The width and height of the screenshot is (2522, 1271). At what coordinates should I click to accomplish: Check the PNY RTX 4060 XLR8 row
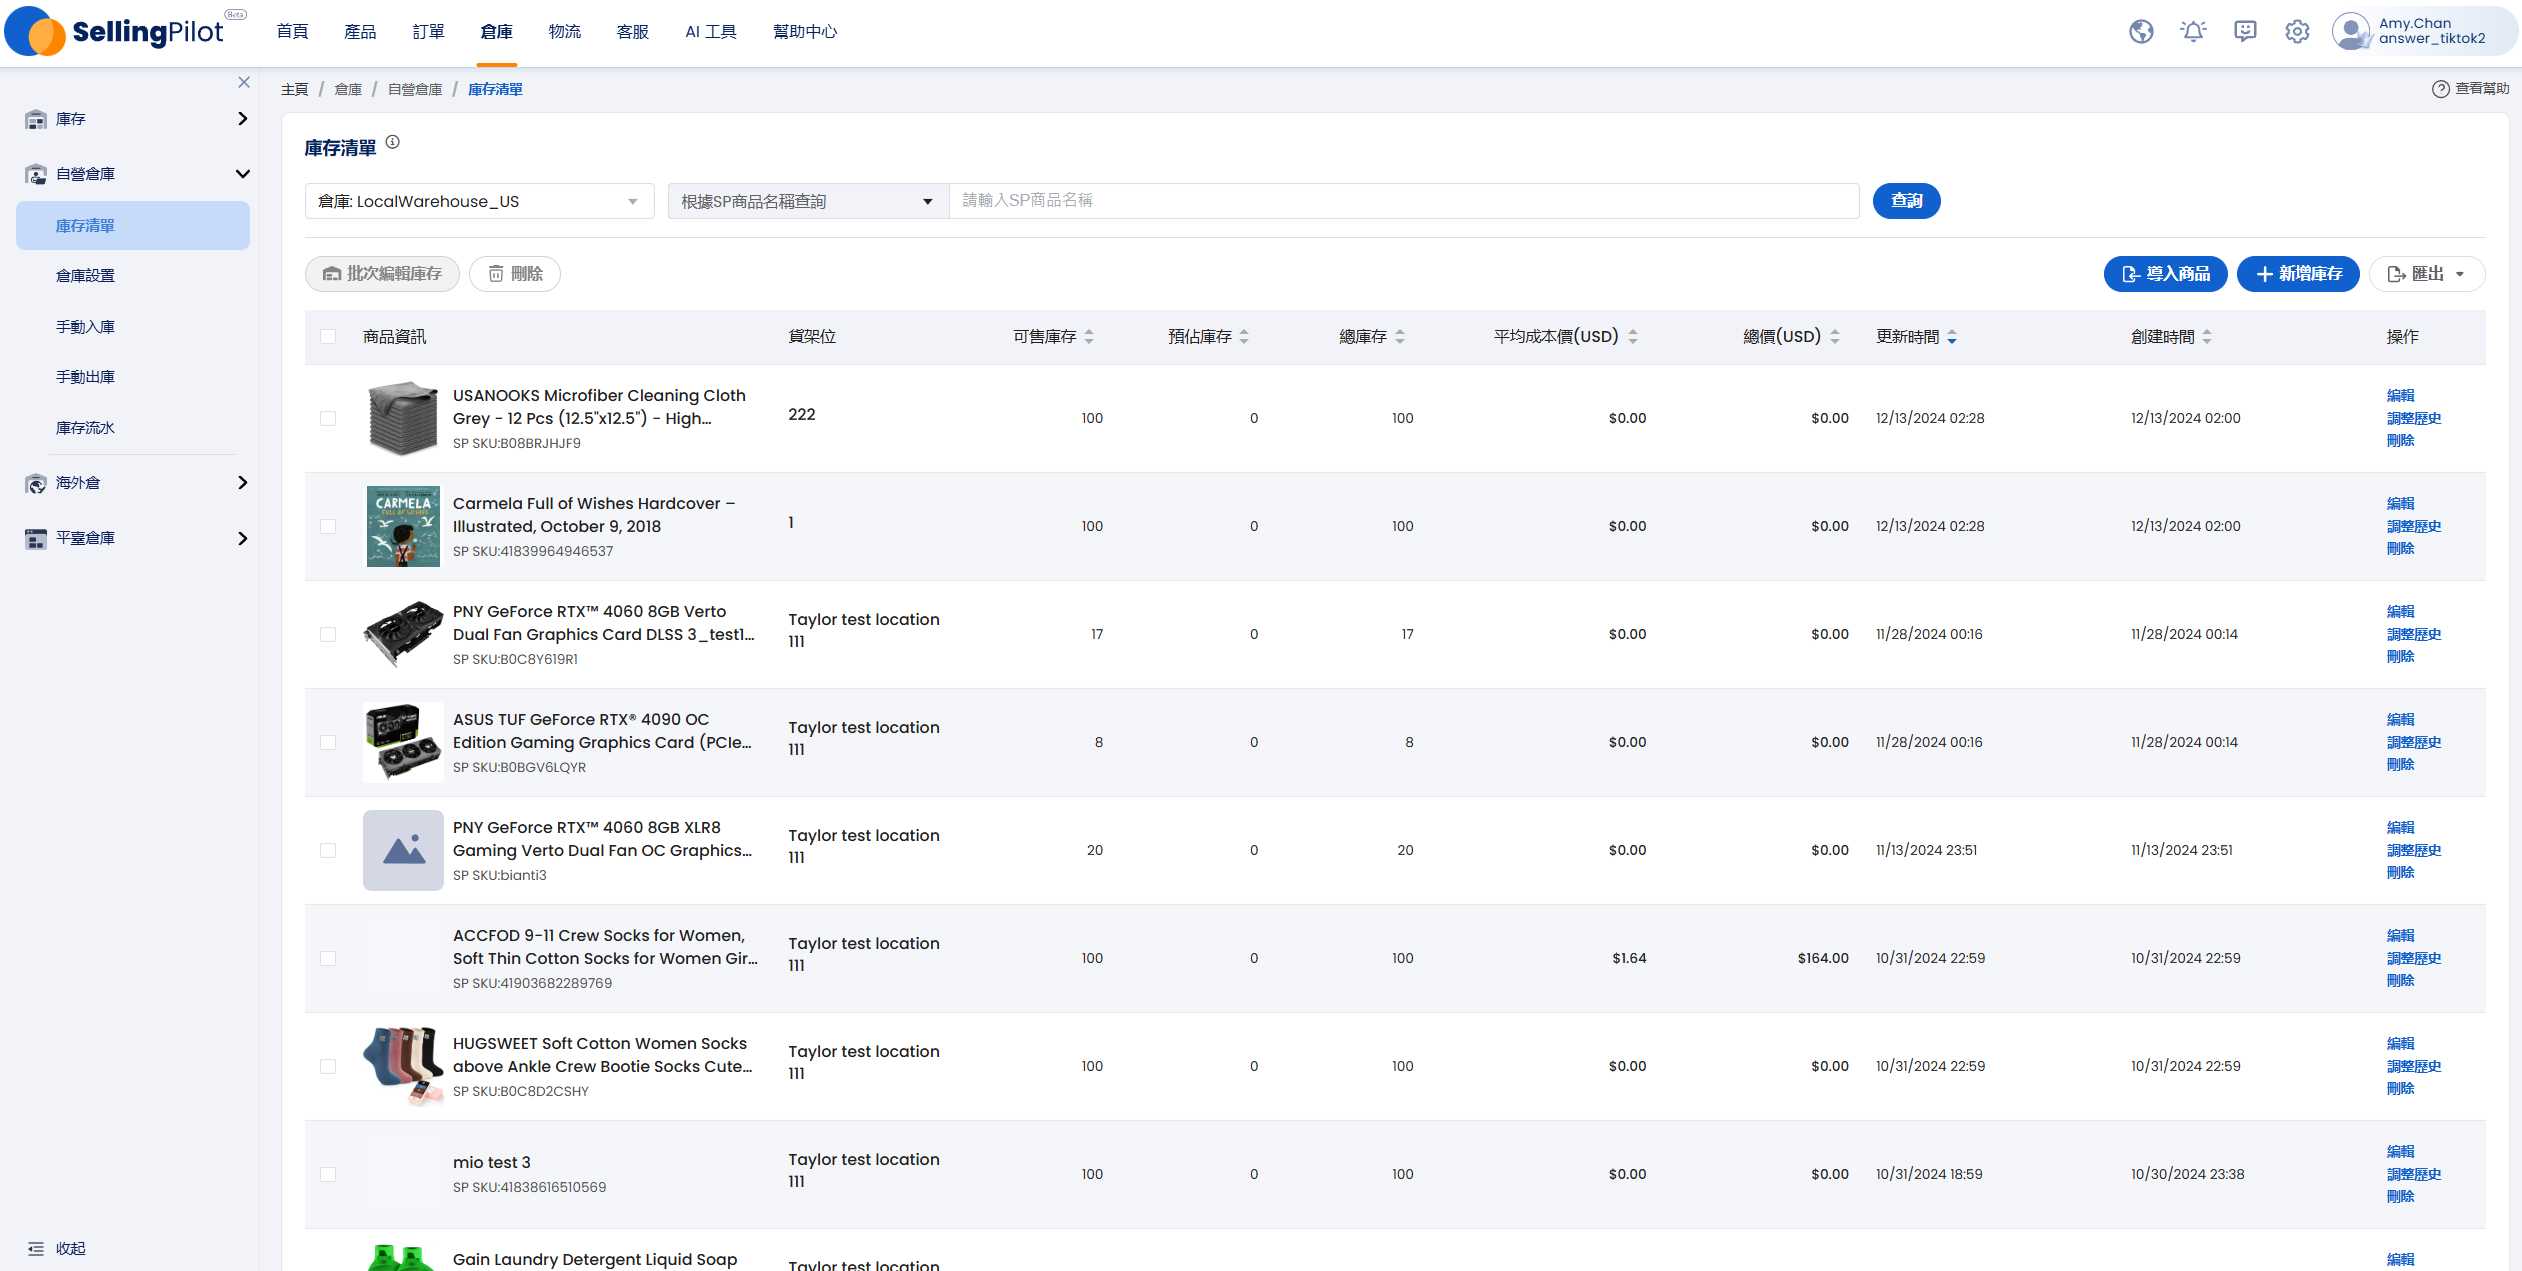(328, 850)
